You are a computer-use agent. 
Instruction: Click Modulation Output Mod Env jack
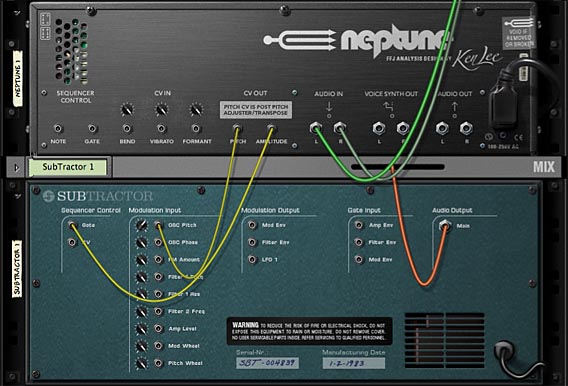(x=252, y=225)
